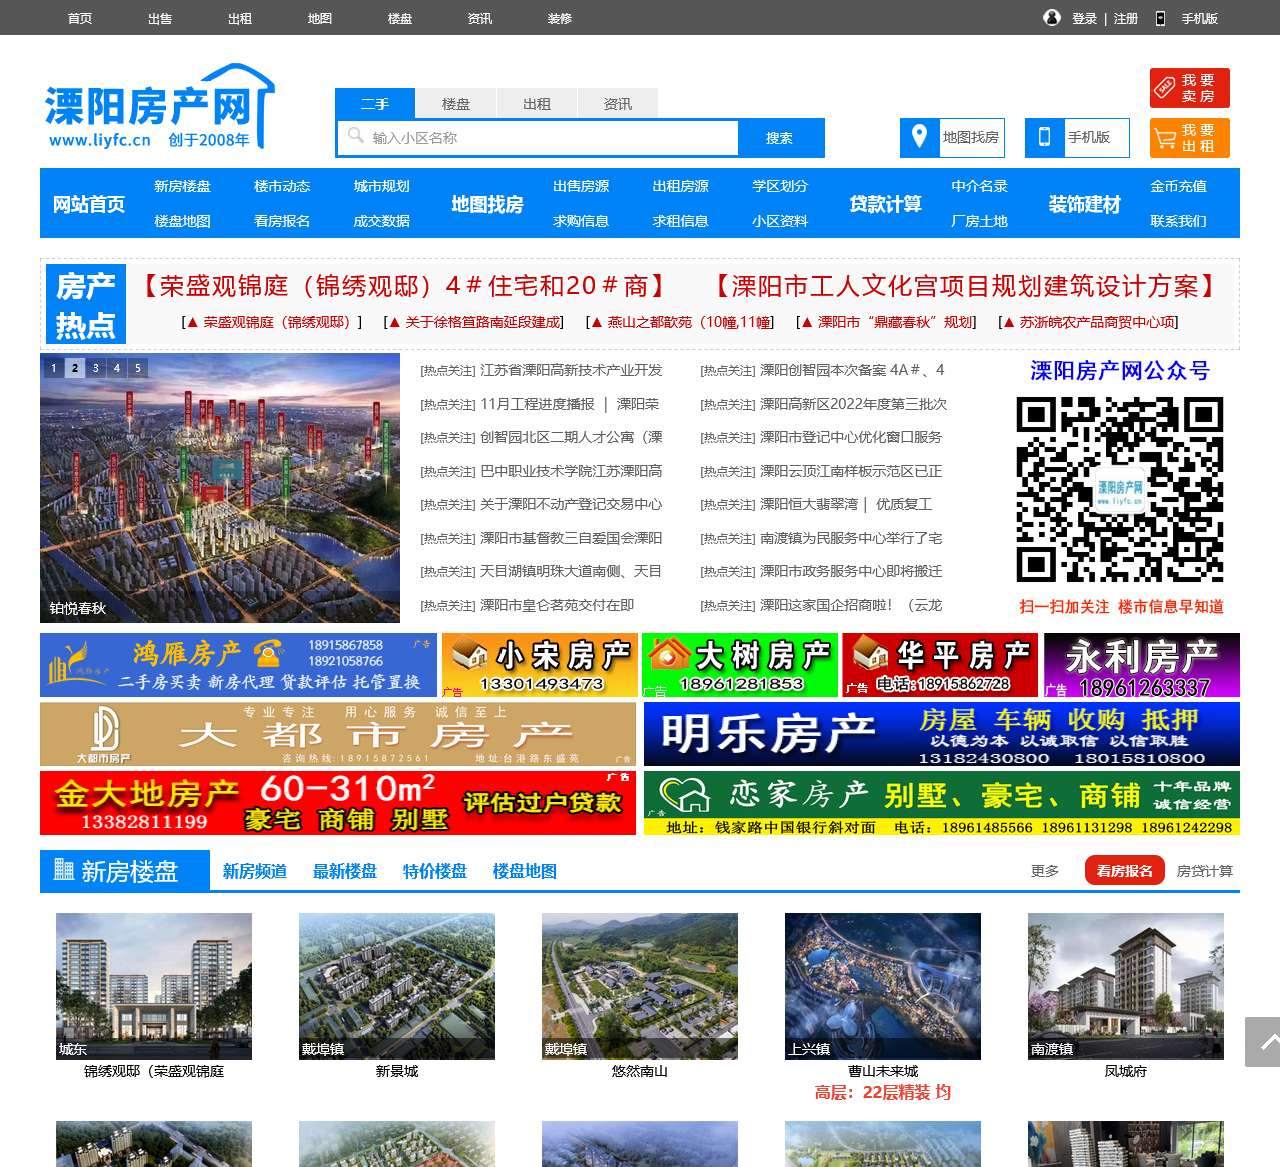The image size is (1280, 1167).
Task: Click the red 我要卖房 tag button
Action: pos(1190,88)
